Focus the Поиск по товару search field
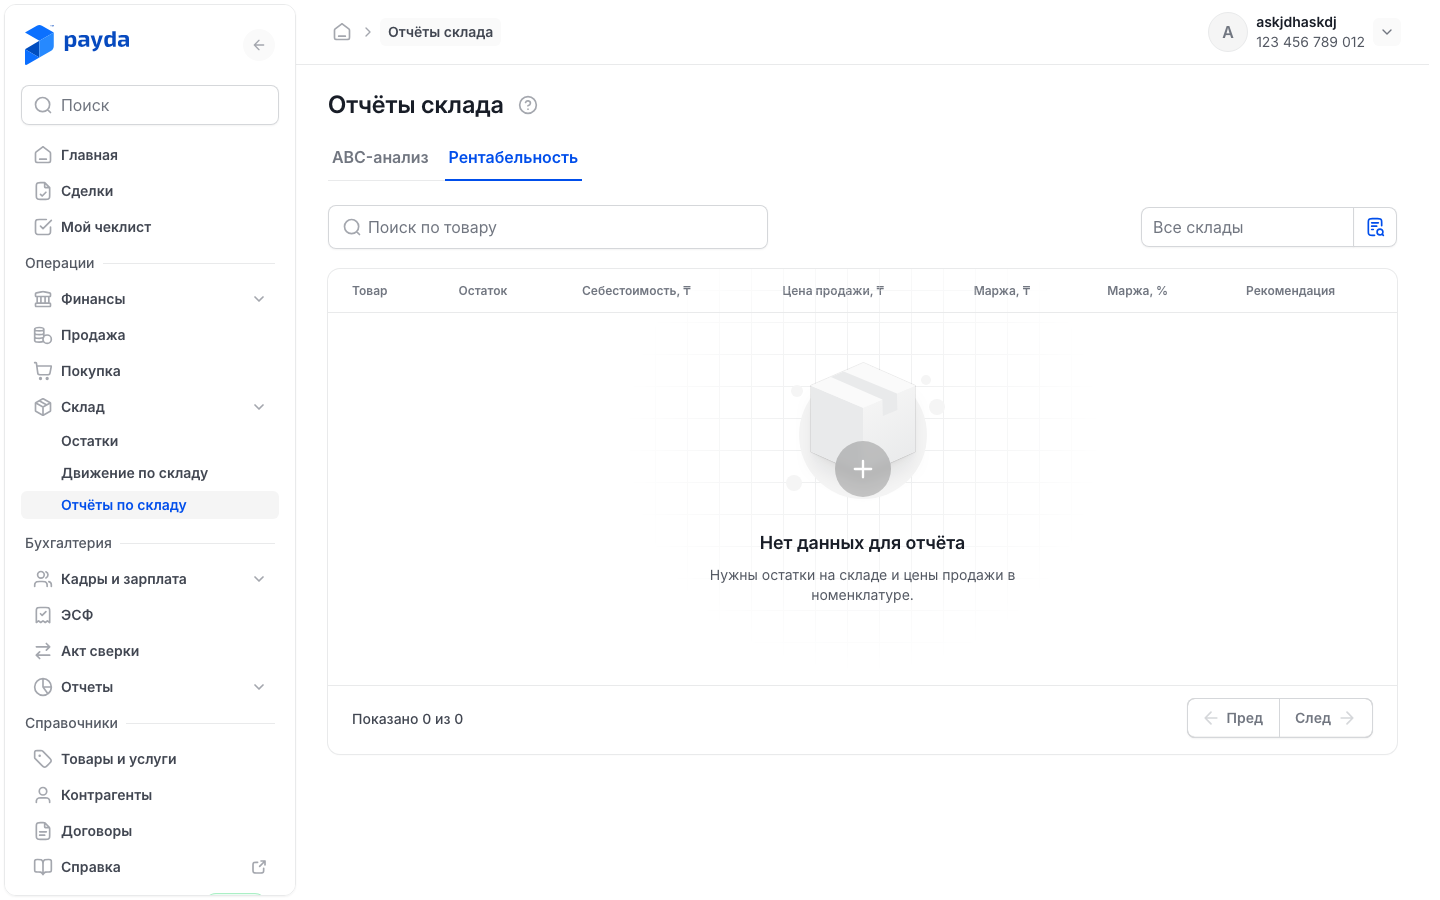 click(x=548, y=227)
